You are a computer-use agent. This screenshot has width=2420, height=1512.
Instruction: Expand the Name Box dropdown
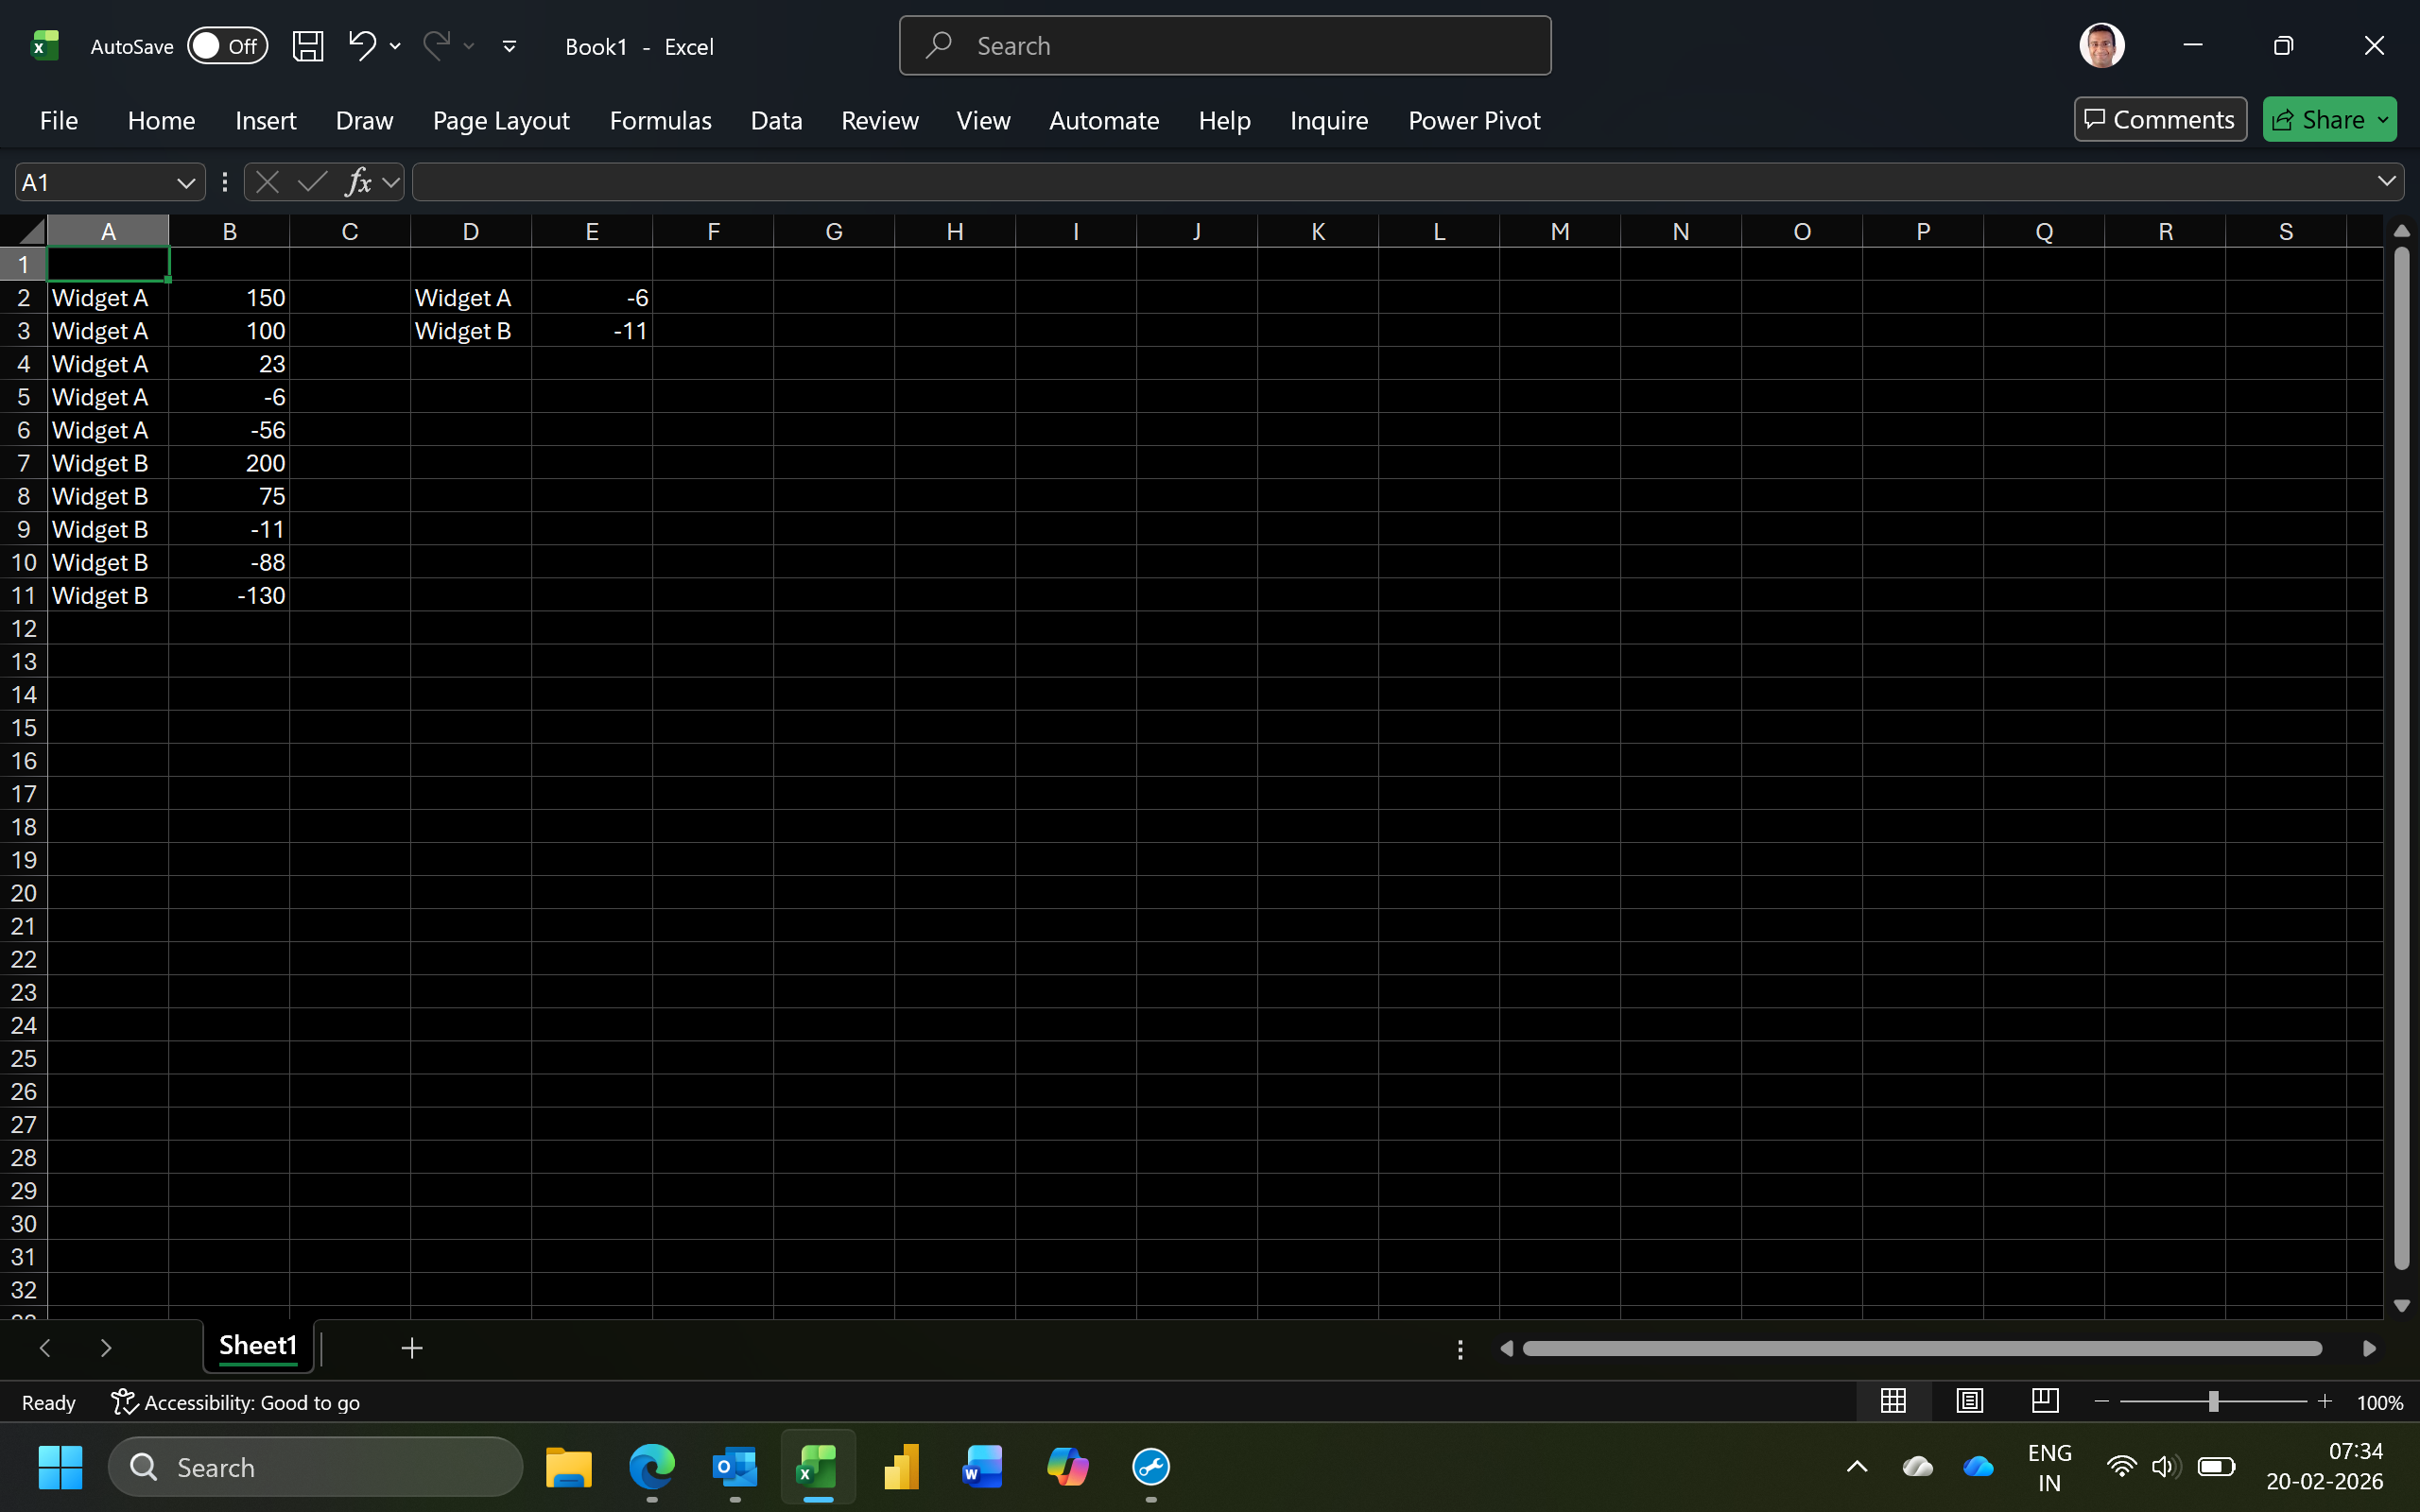coord(185,182)
